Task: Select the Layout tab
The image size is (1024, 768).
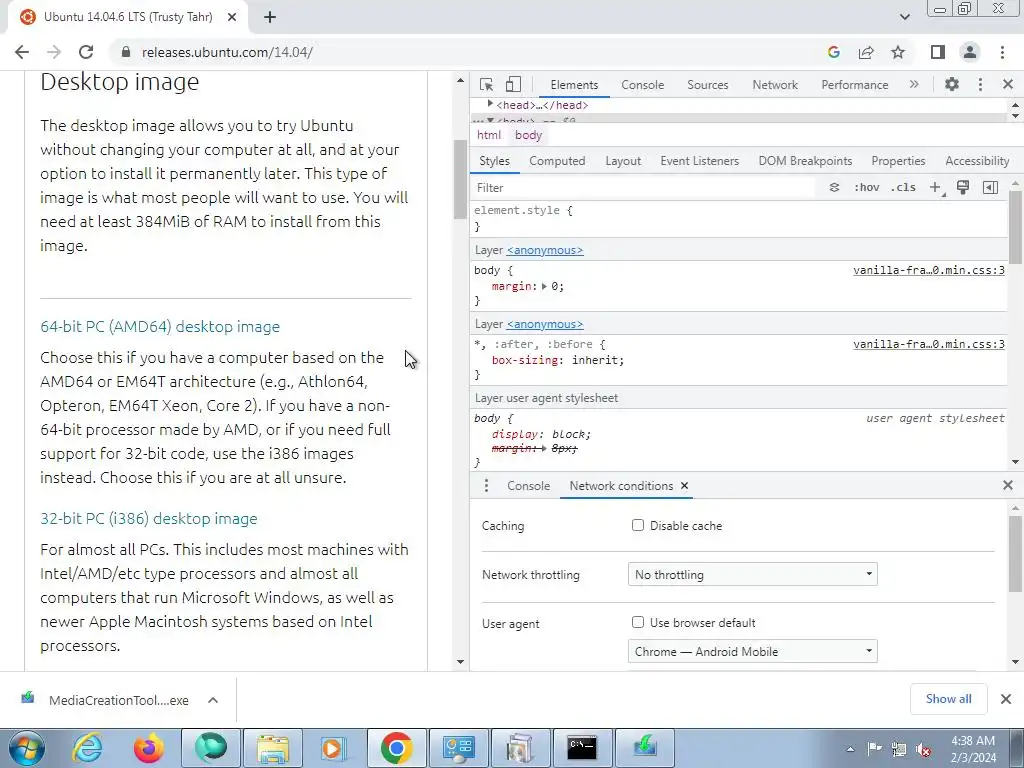Action: 623,161
